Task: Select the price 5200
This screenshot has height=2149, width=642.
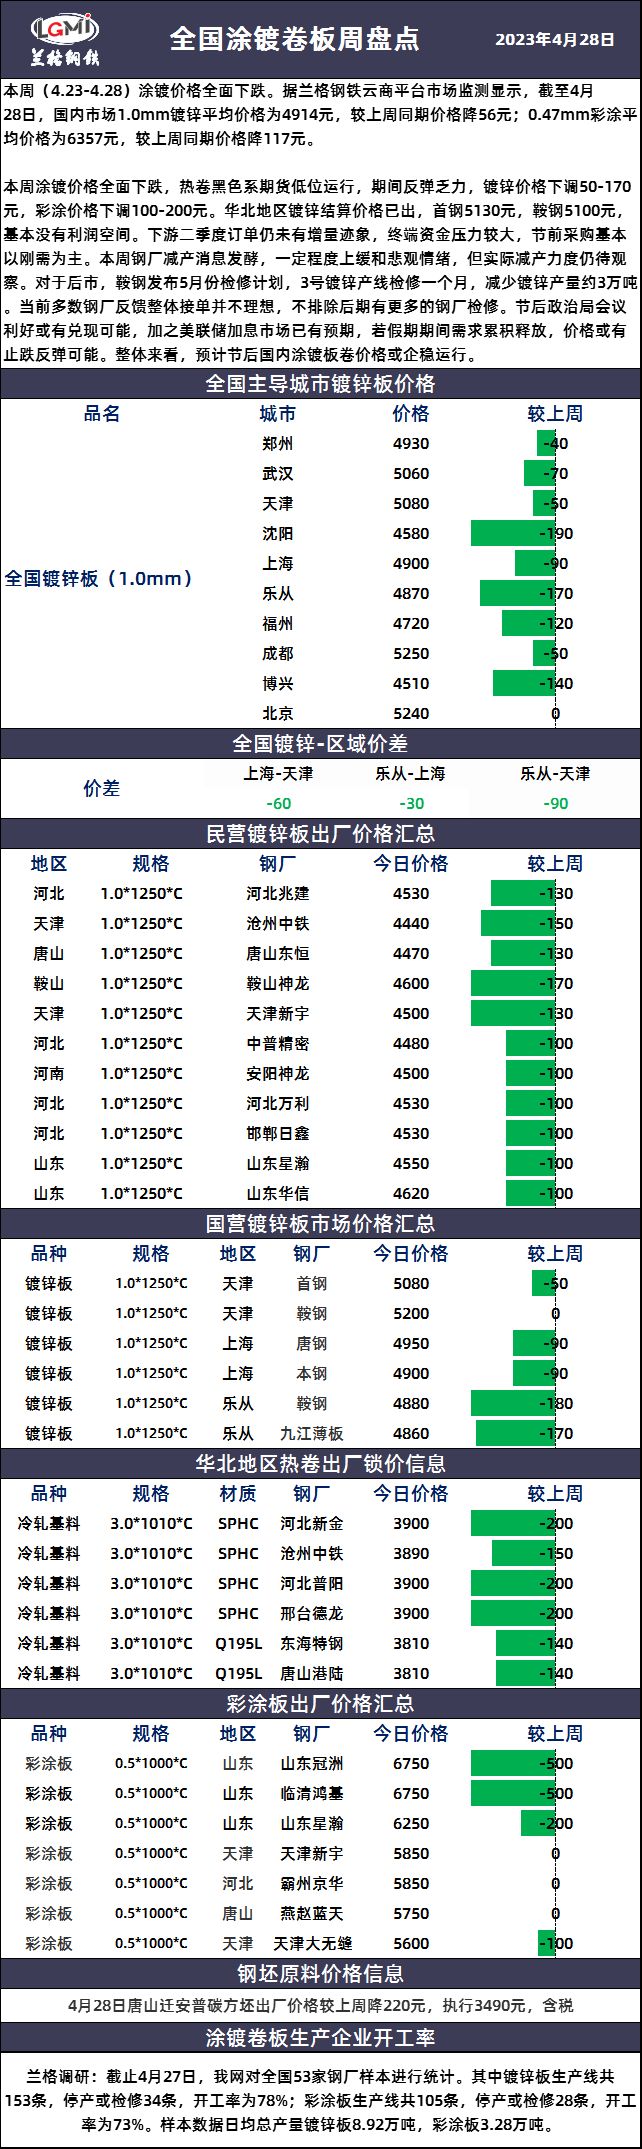Action: [411, 1314]
